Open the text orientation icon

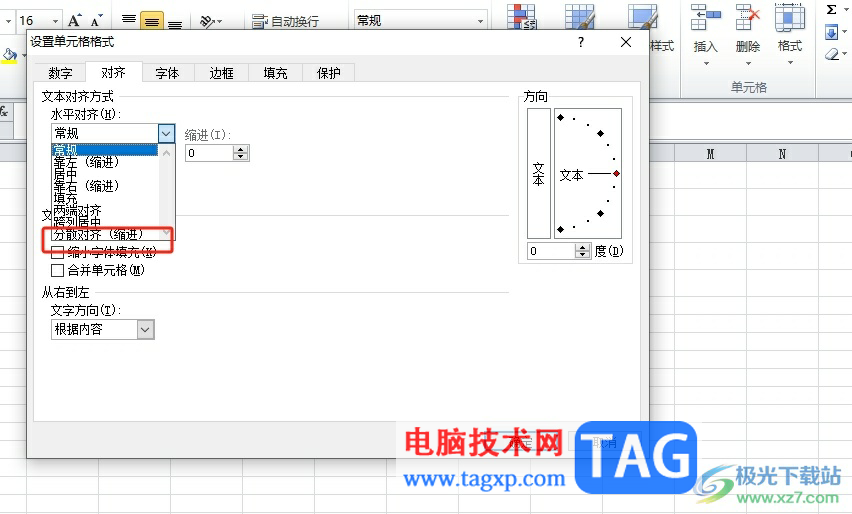[208, 21]
